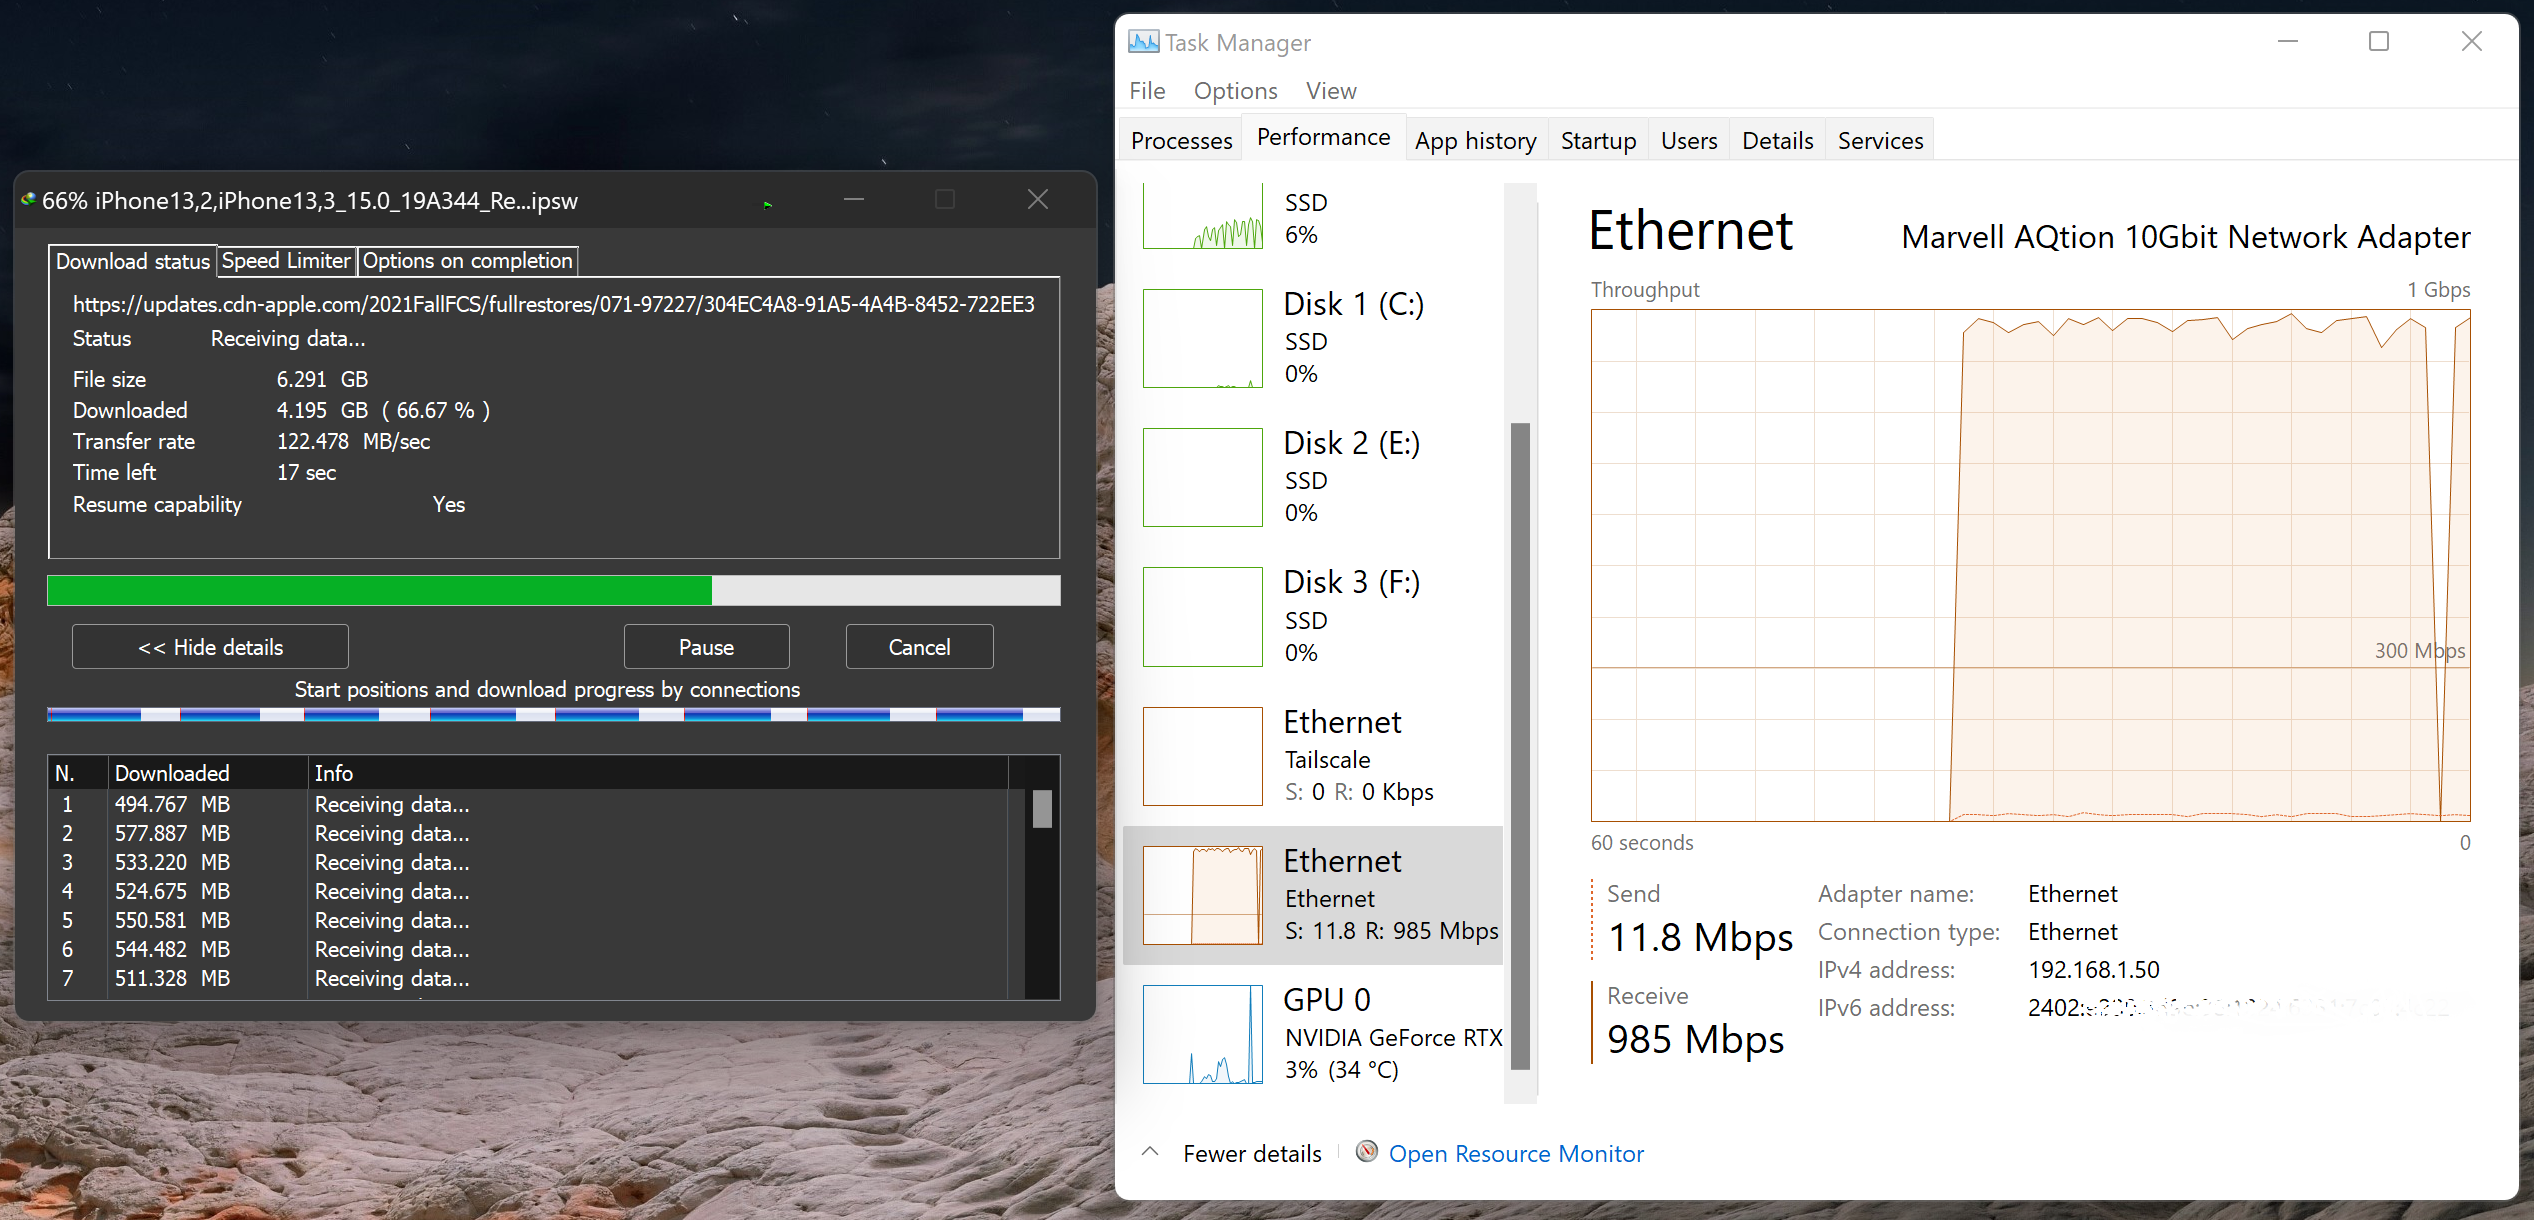Click the Open Resource Monitor link
Viewport: 2534px width, 1220px height.
[x=1515, y=1154]
